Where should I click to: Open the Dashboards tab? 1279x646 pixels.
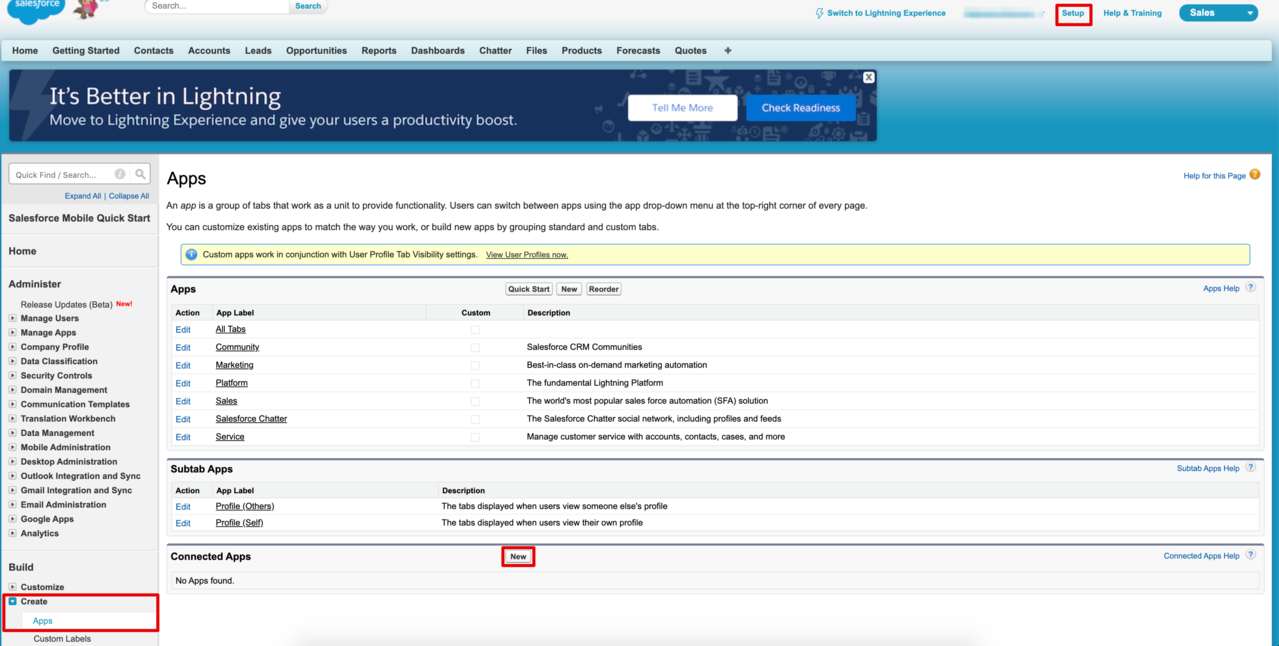437,50
